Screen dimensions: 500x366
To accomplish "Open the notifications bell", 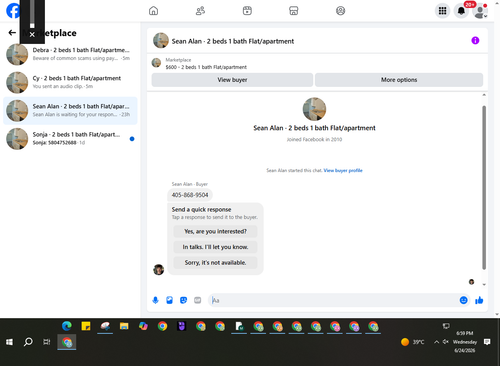I will point(461,11).
